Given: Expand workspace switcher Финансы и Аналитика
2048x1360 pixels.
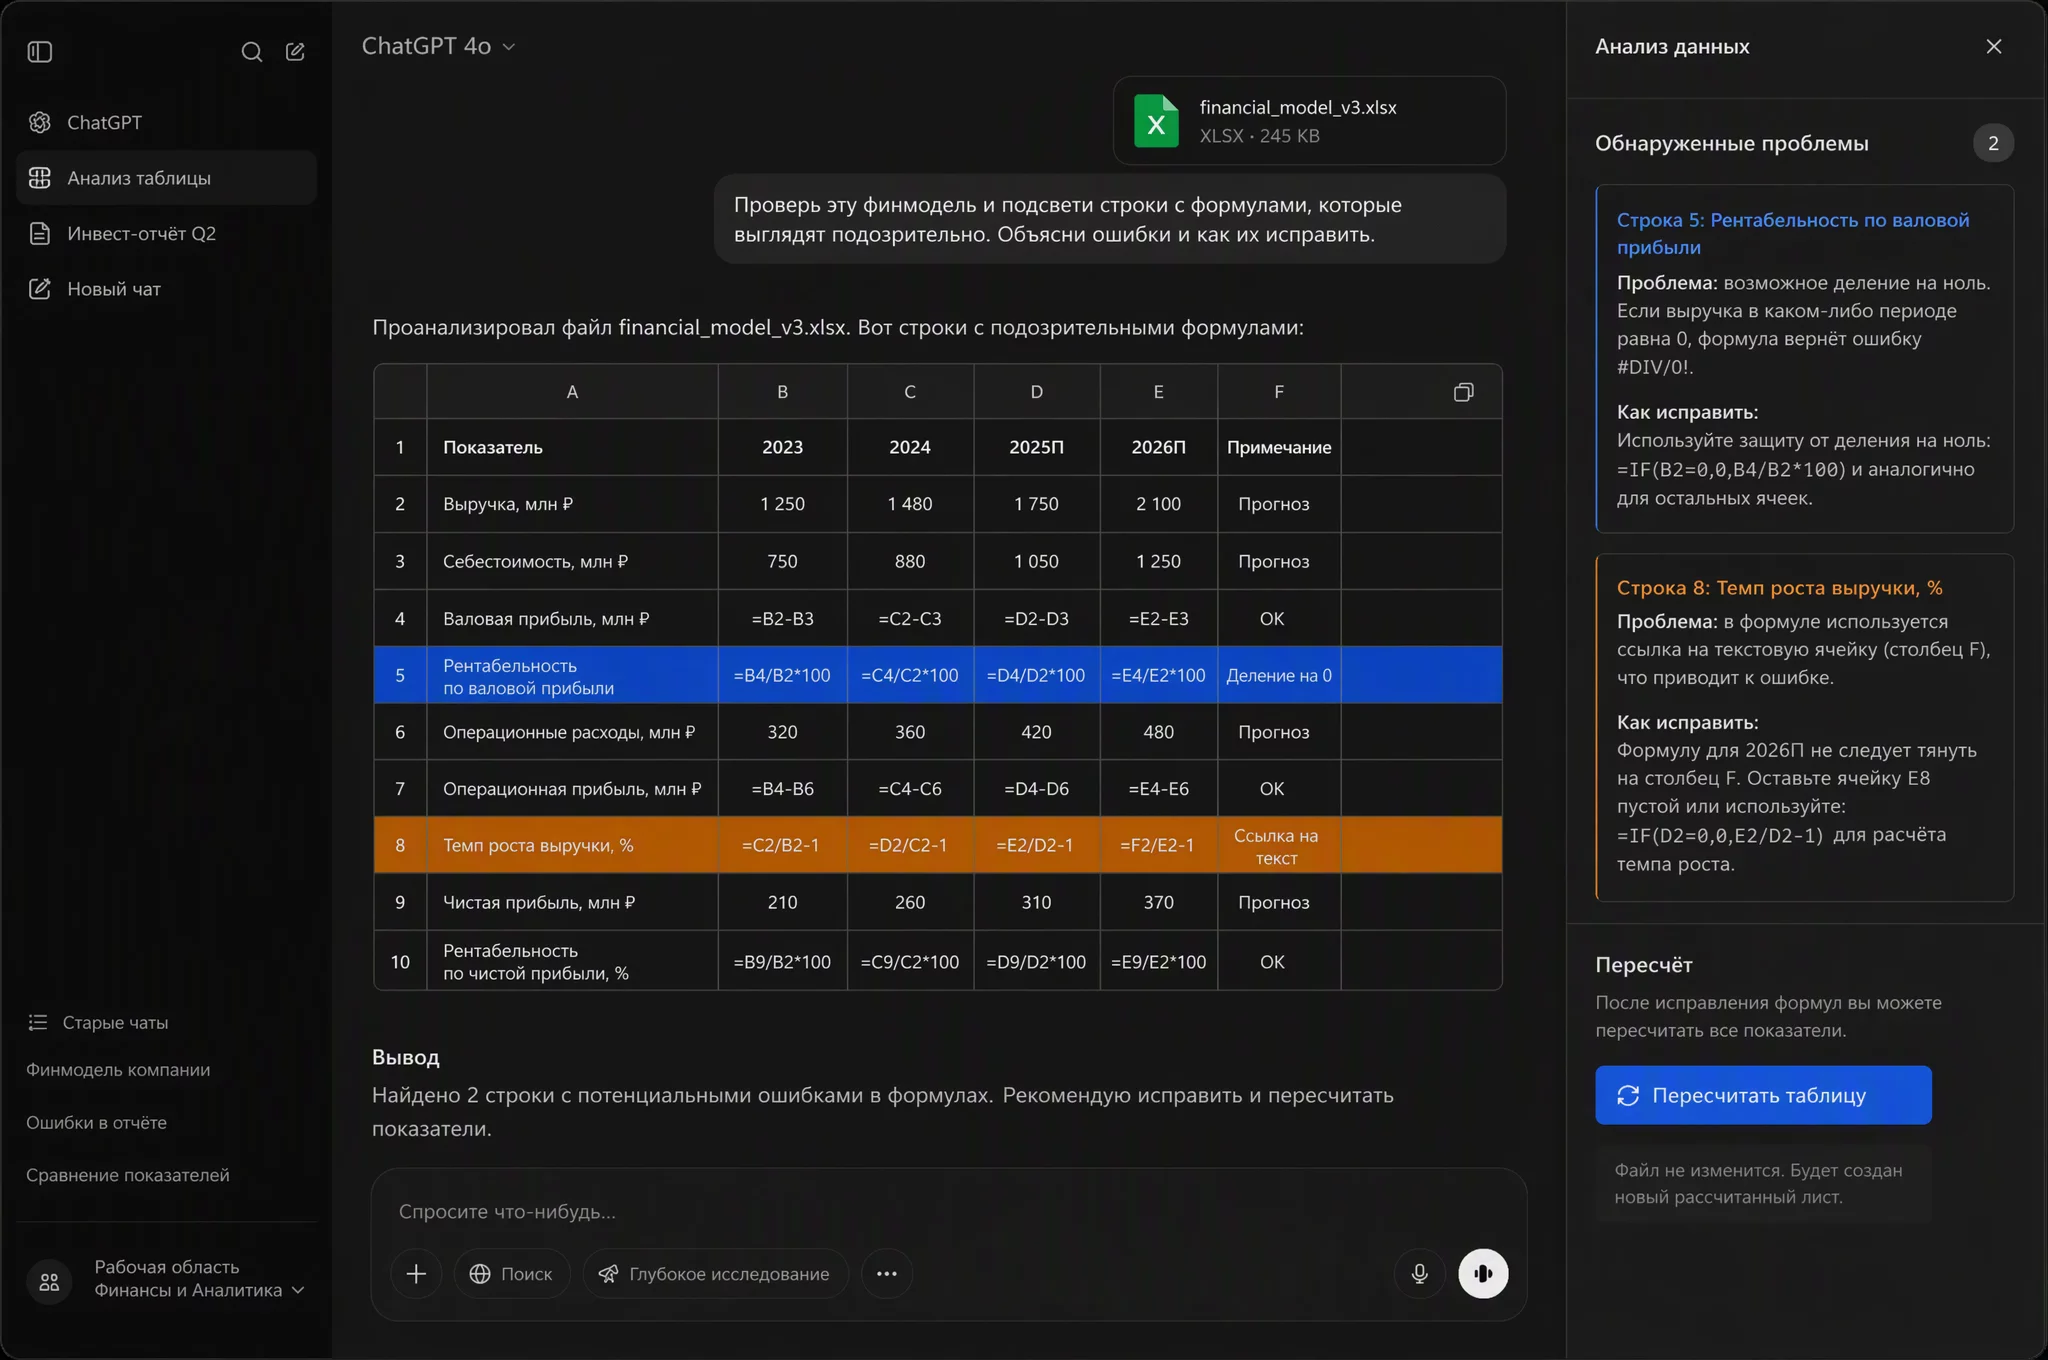Looking at the screenshot, I should click(x=199, y=1279).
